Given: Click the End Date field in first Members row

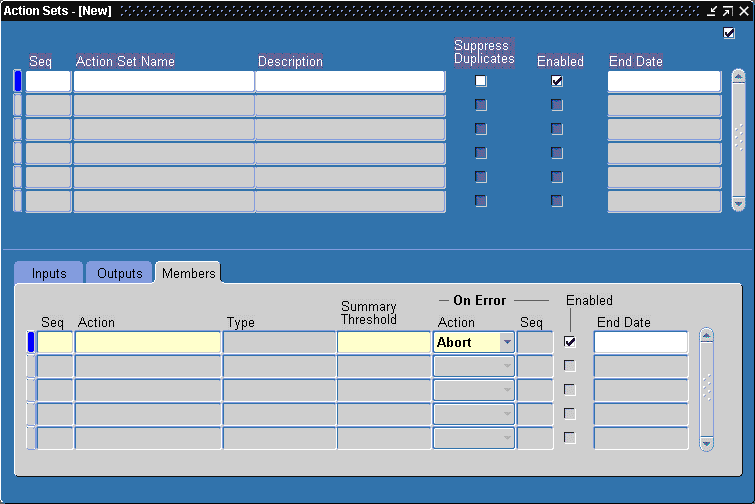Looking at the screenshot, I should pyautogui.click(x=641, y=342).
